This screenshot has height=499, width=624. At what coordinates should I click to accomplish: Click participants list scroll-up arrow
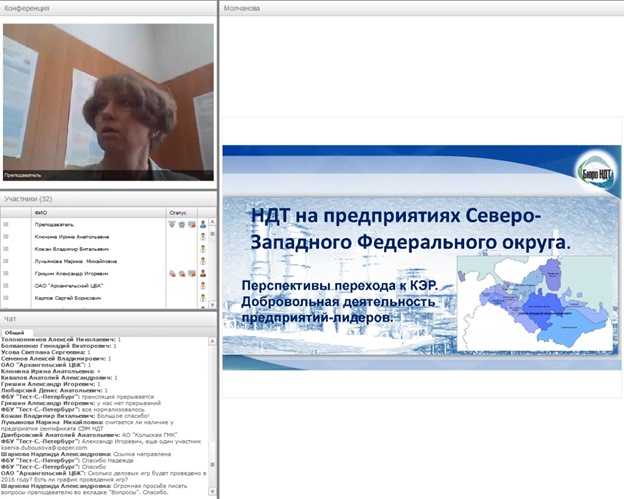pyautogui.click(x=213, y=222)
